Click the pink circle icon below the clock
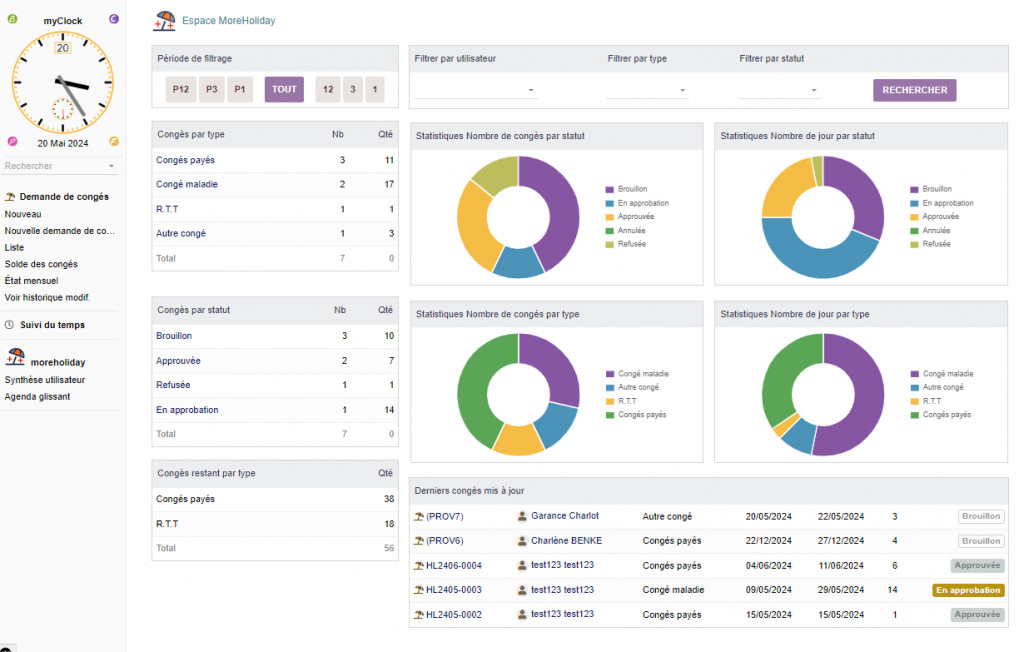The image size is (1024, 652). [x=13, y=141]
